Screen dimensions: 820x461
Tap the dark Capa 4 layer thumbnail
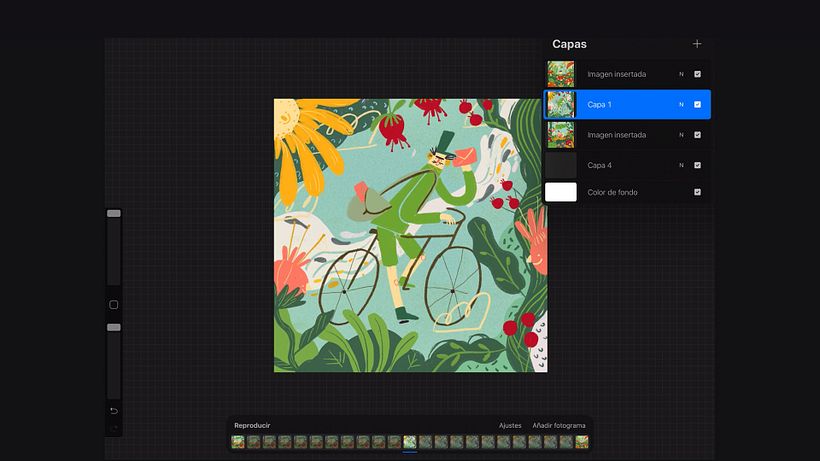(561, 165)
